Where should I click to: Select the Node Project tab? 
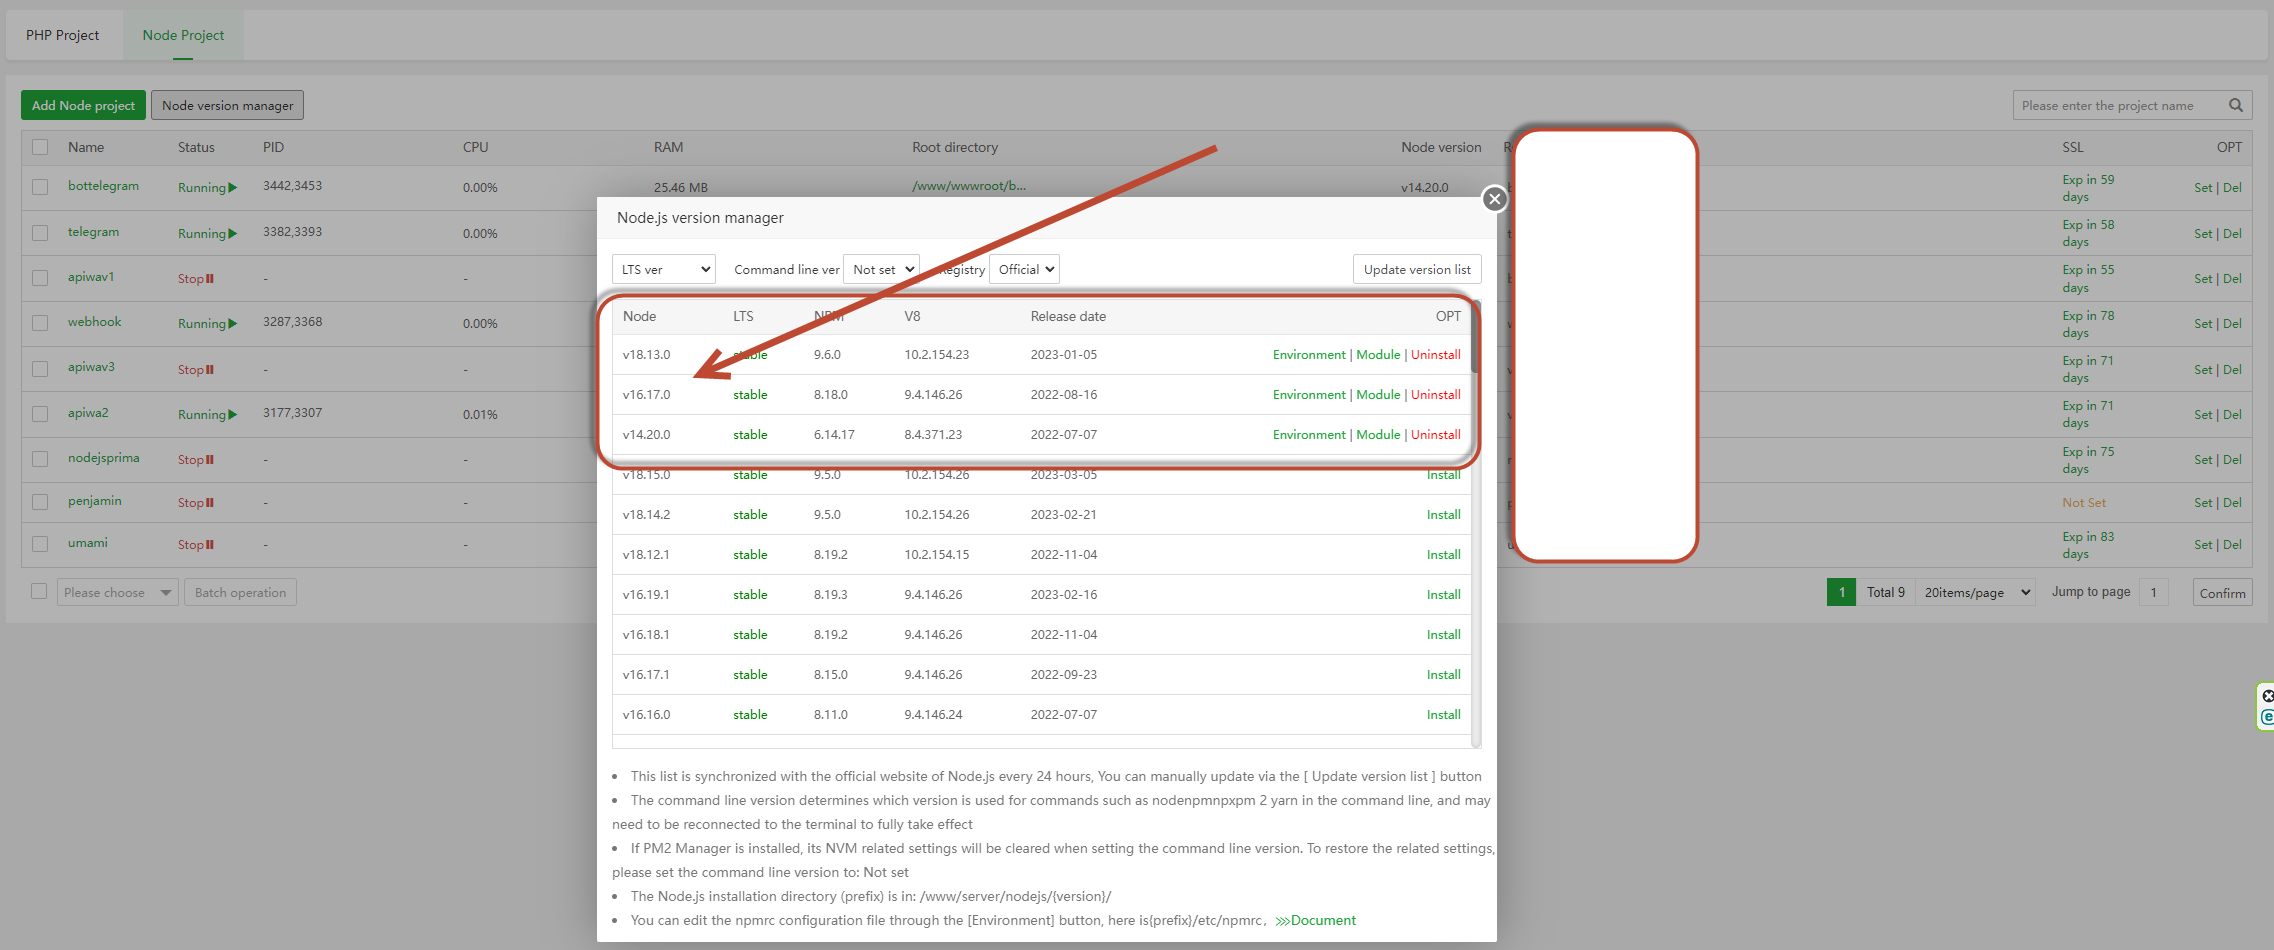(183, 35)
